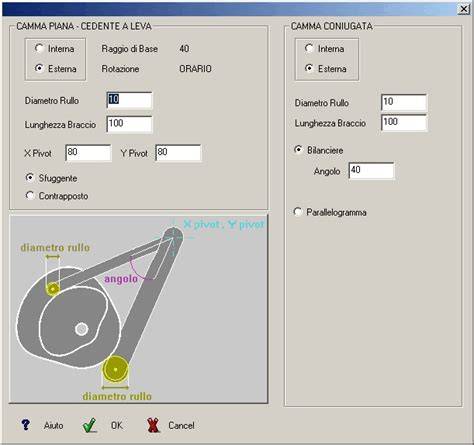The image size is (474, 445).
Task: Choose the Contrapposto option
Action: tap(30, 195)
